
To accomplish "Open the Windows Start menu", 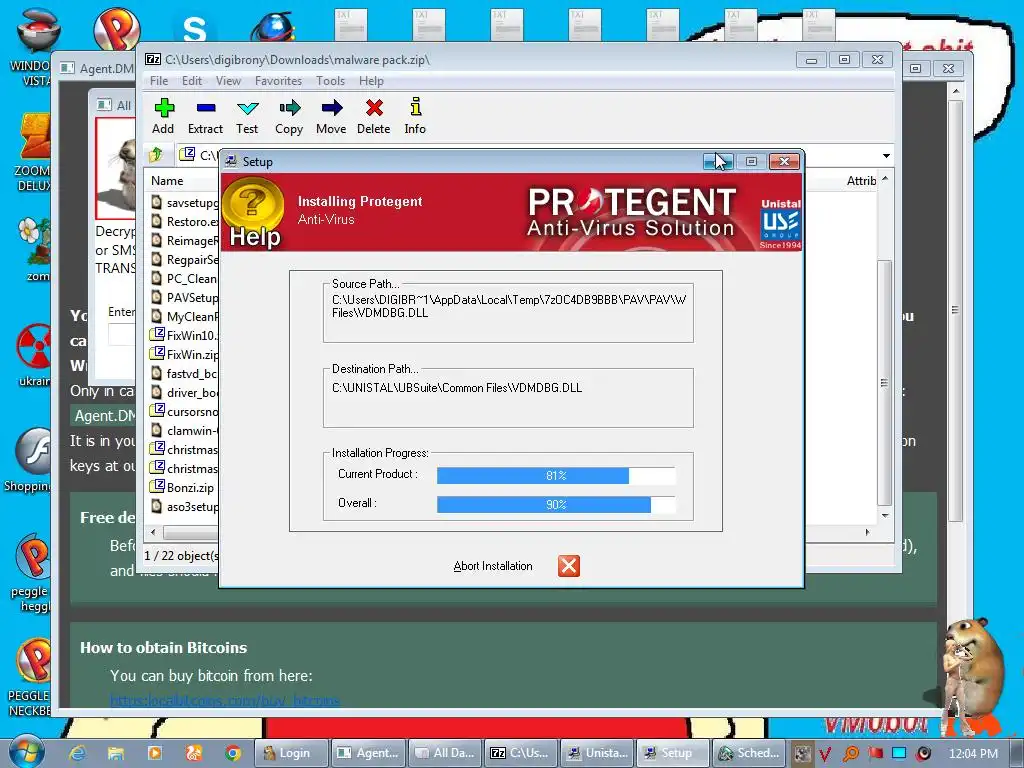I will pyautogui.click(x=27, y=752).
